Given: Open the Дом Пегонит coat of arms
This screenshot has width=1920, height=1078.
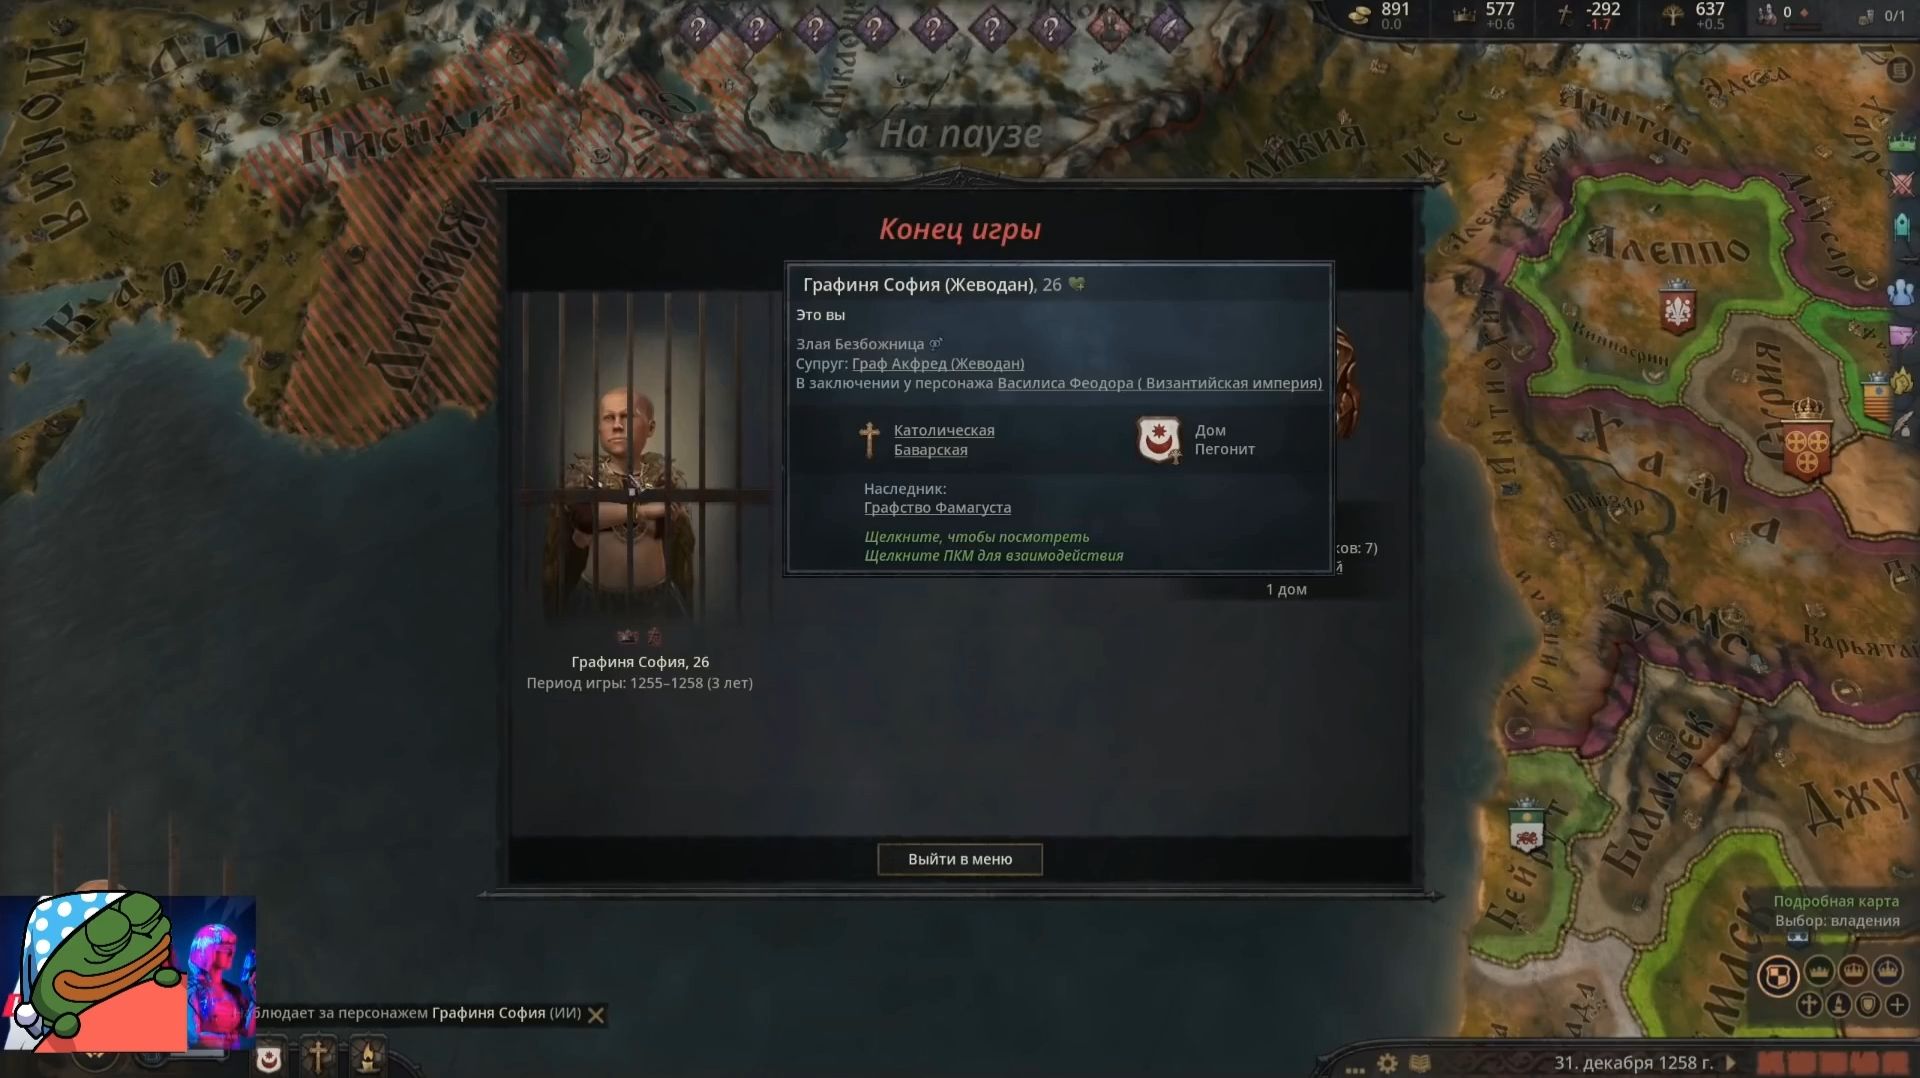Looking at the screenshot, I should (1158, 440).
